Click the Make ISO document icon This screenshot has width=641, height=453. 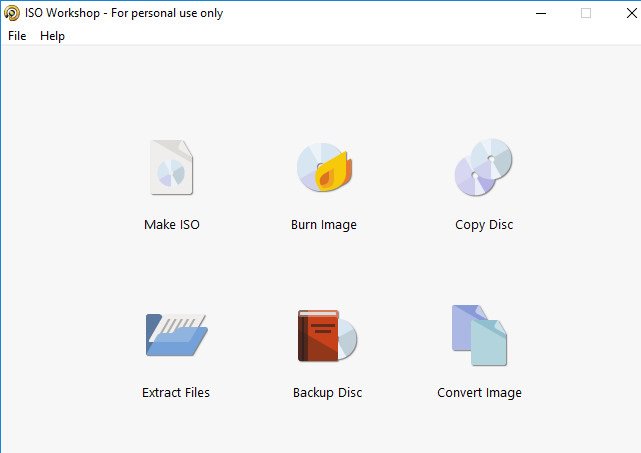171,167
